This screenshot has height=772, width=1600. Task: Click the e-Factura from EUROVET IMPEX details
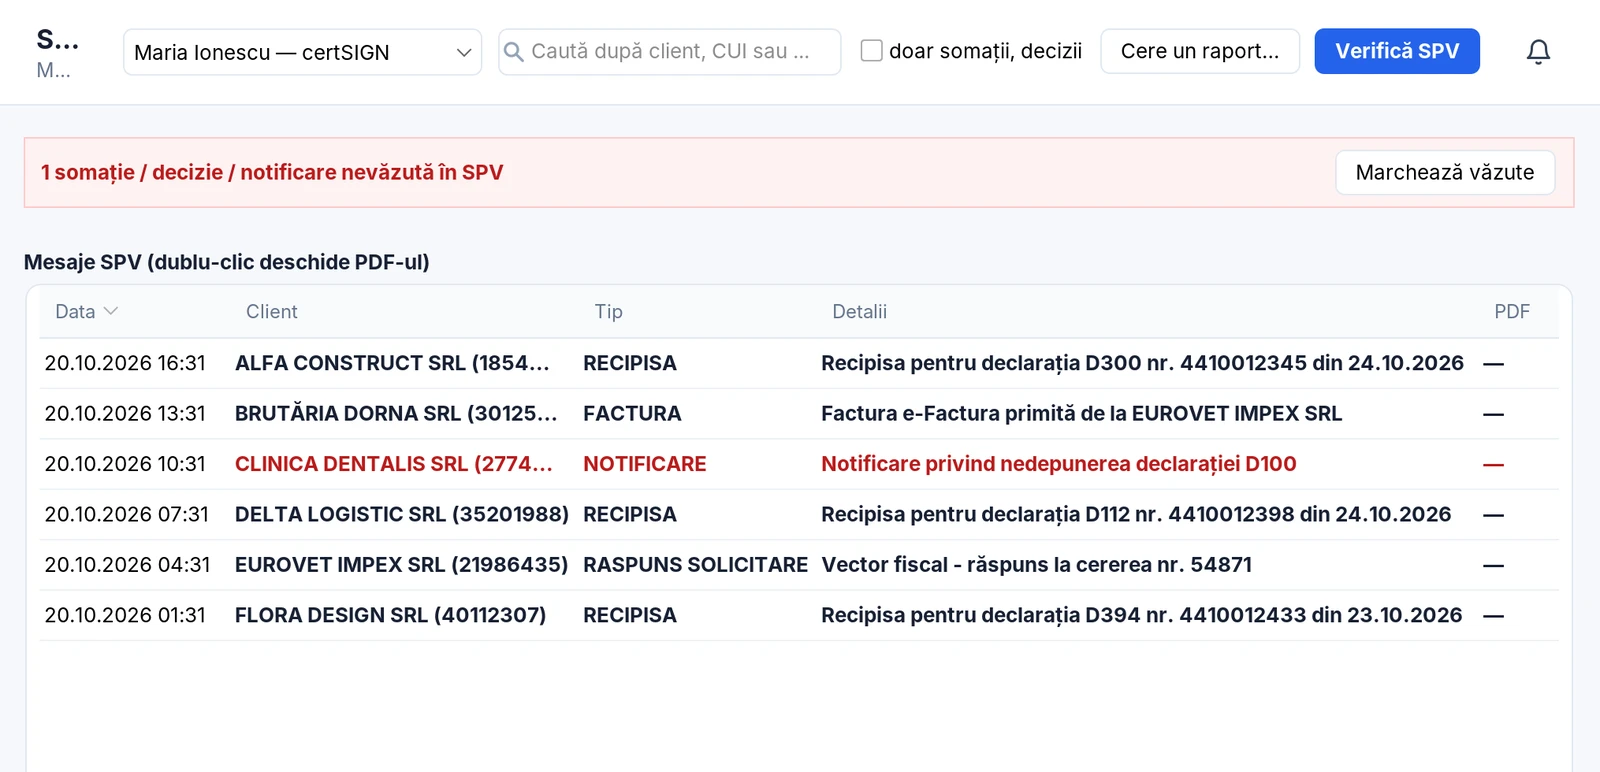(1082, 414)
